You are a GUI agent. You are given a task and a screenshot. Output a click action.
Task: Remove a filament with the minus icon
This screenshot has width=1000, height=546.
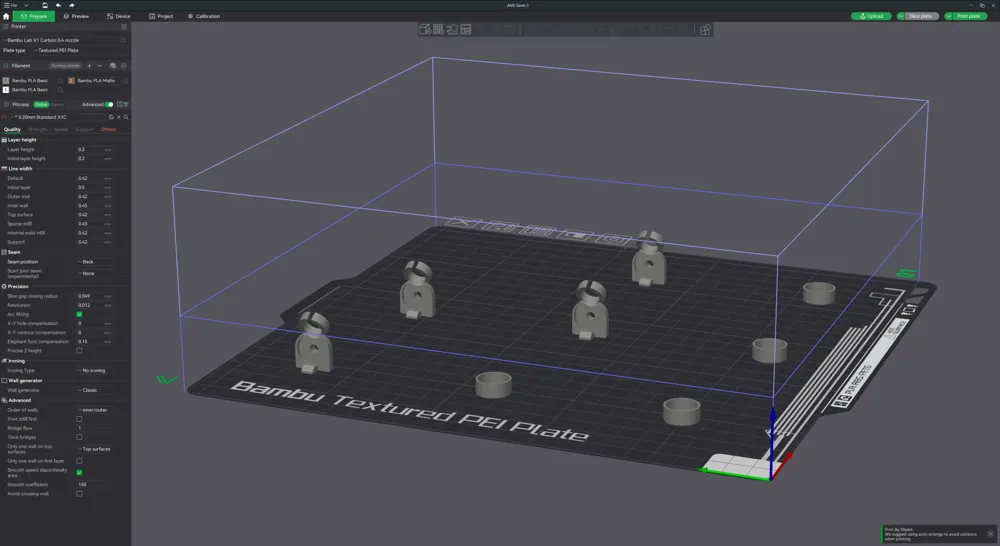click(99, 66)
